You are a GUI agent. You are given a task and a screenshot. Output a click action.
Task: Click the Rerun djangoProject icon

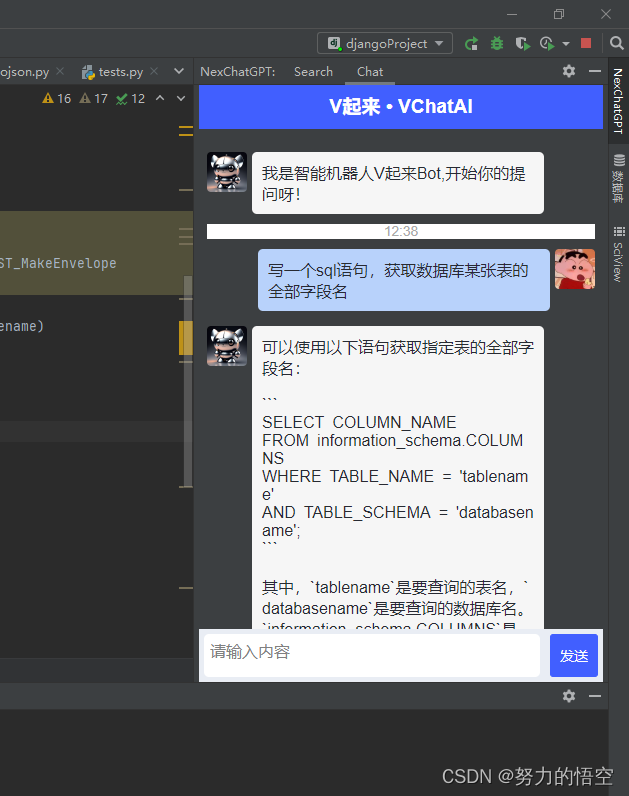click(x=472, y=44)
